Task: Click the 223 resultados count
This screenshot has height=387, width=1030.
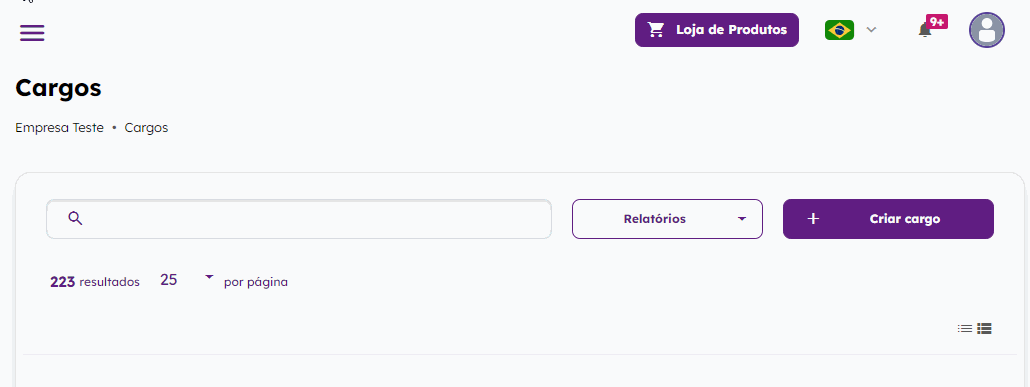Action: (95, 282)
